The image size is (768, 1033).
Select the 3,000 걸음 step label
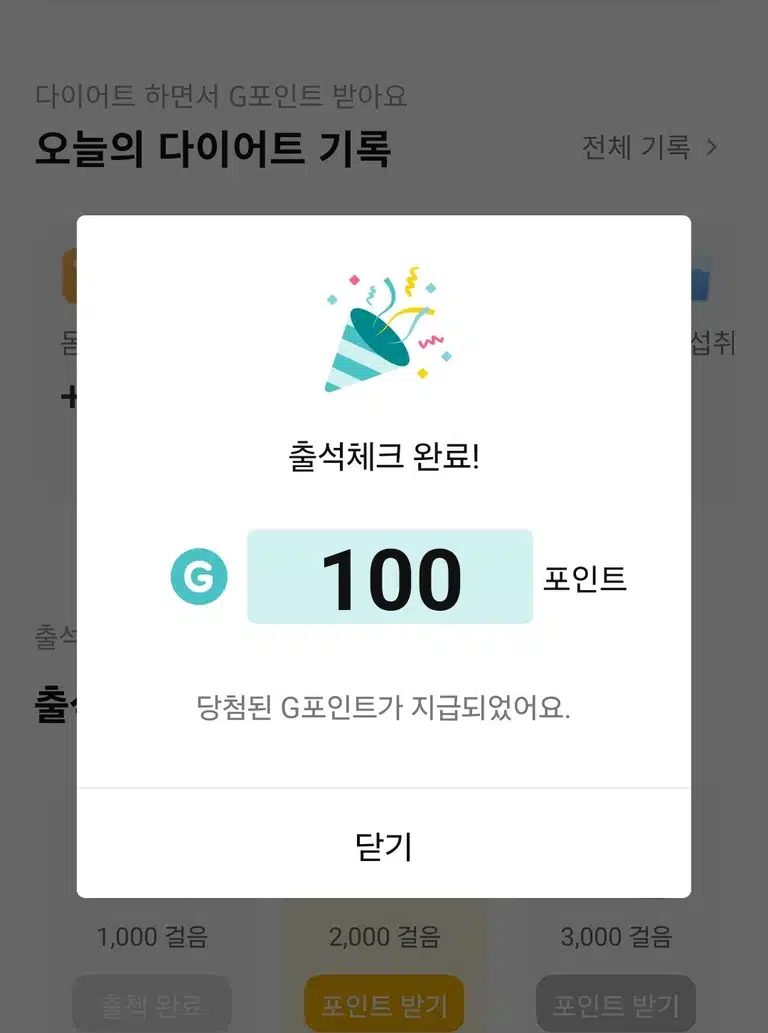click(616, 936)
